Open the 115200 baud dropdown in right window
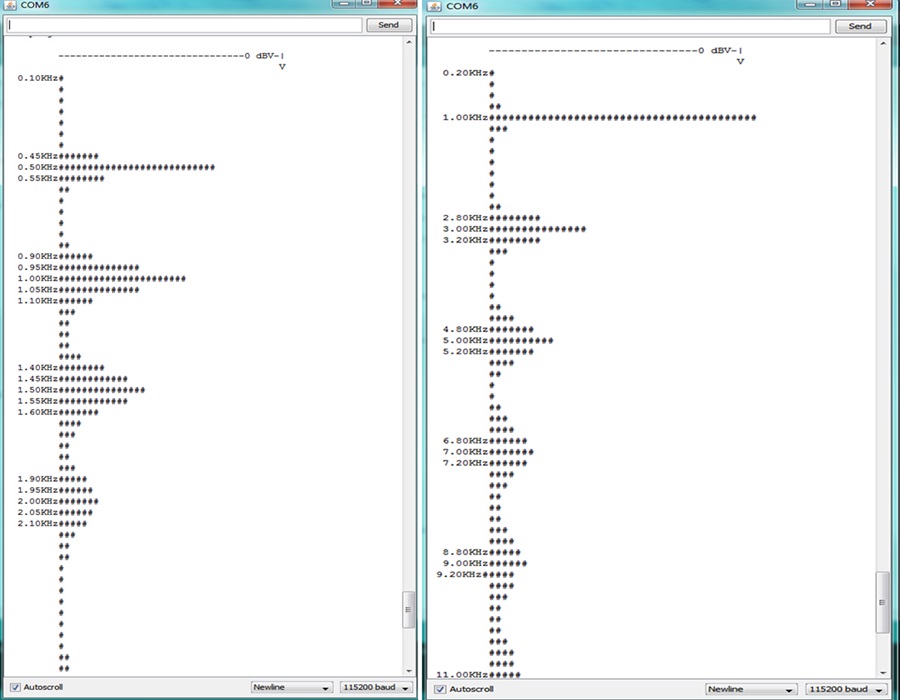Screen dimensions: 900x700 click(845, 689)
